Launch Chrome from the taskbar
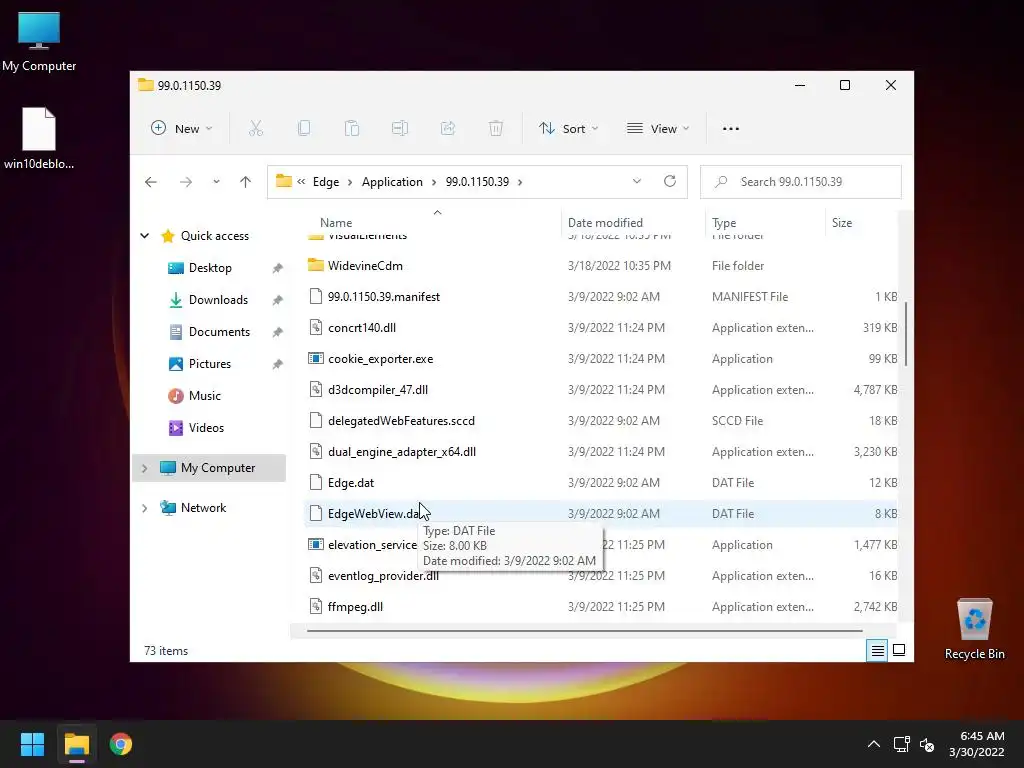The height and width of the screenshot is (768, 1024). 121,744
